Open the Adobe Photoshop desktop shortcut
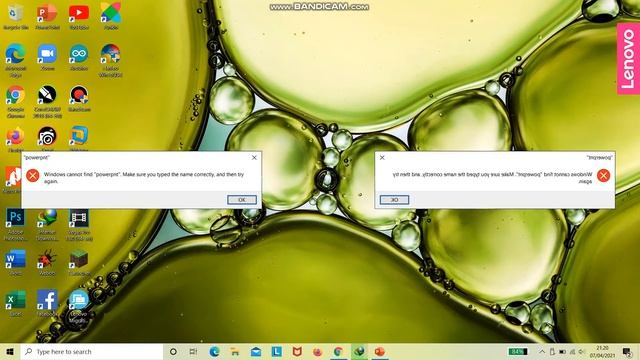640x360 pixels. point(16,224)
